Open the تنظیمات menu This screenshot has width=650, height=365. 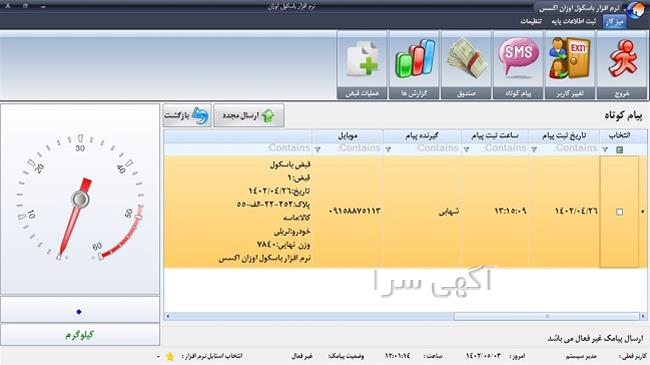pos(531,22)
